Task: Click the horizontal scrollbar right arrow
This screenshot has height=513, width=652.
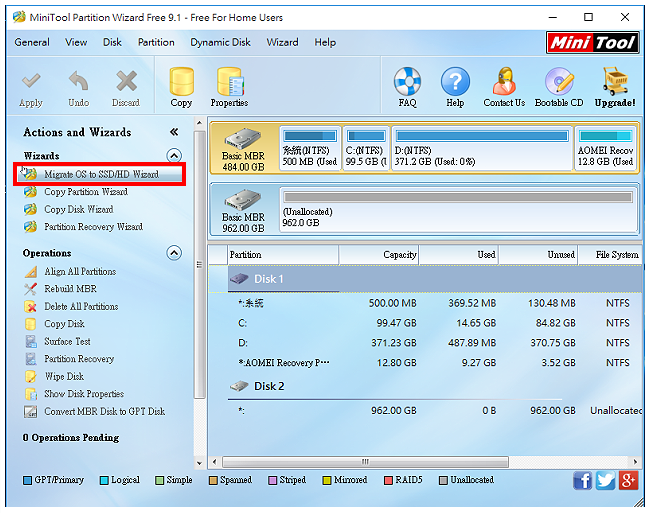Action: pyautogui.click(x=635, y=462)
